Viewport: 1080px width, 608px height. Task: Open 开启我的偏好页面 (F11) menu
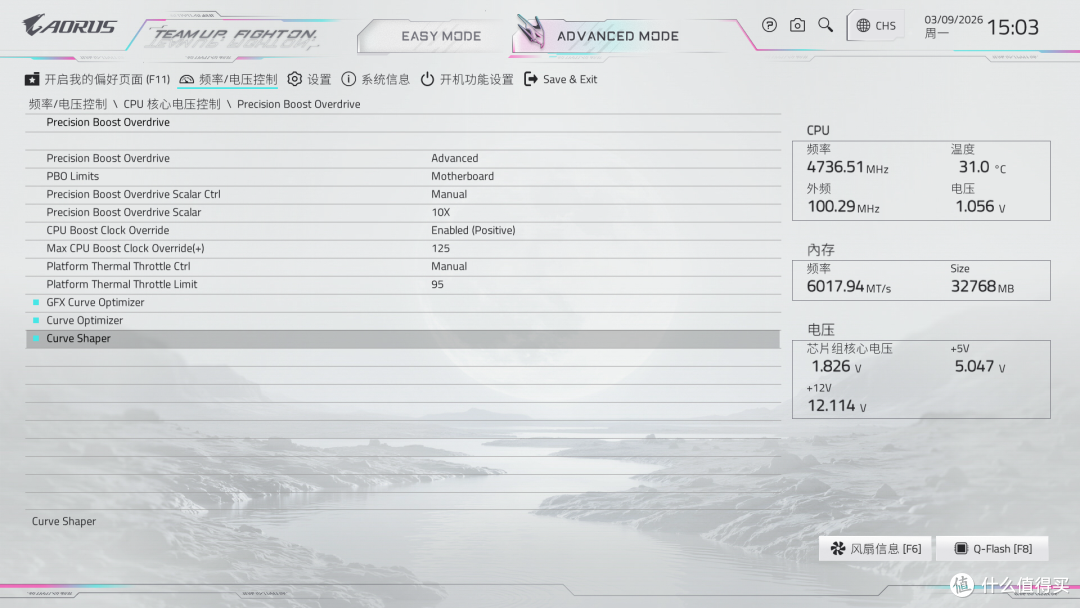[97, 79]
